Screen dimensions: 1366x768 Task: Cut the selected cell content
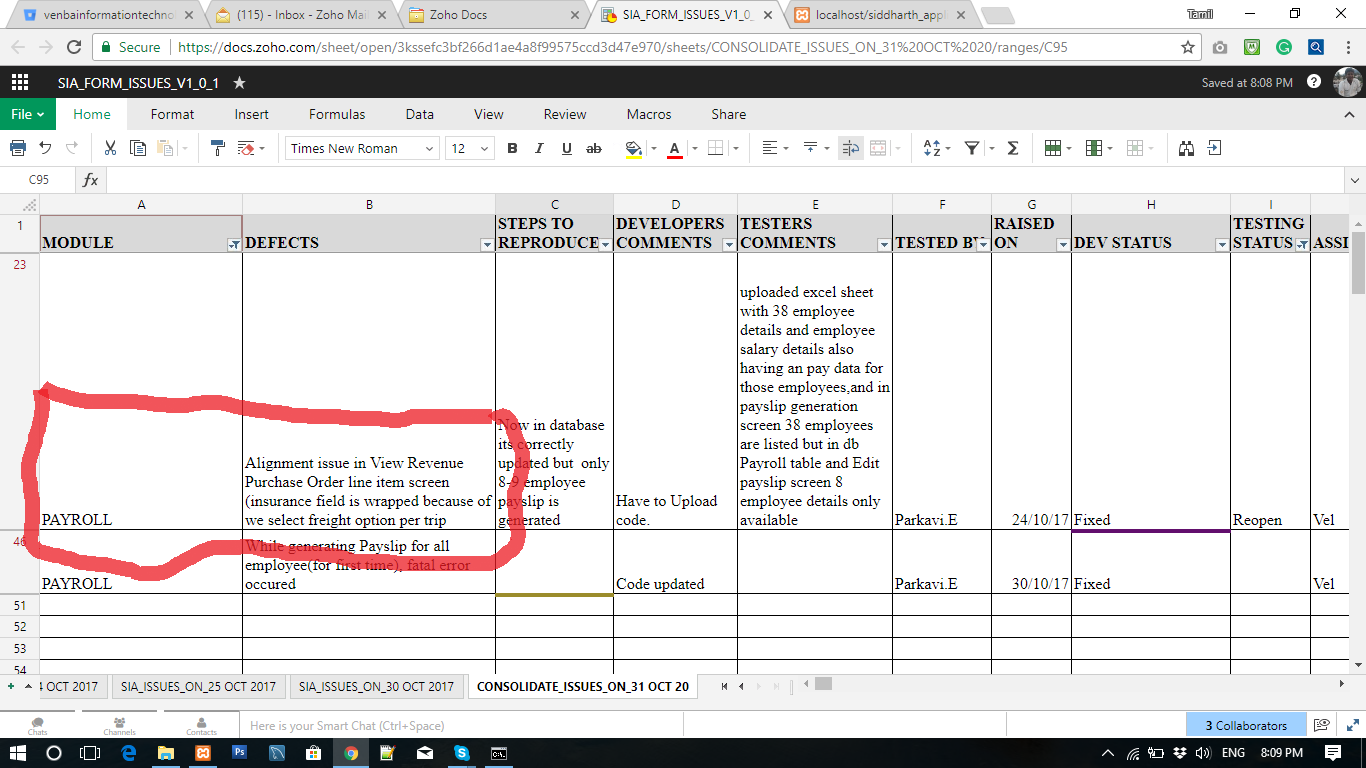[x=110, y=148]
